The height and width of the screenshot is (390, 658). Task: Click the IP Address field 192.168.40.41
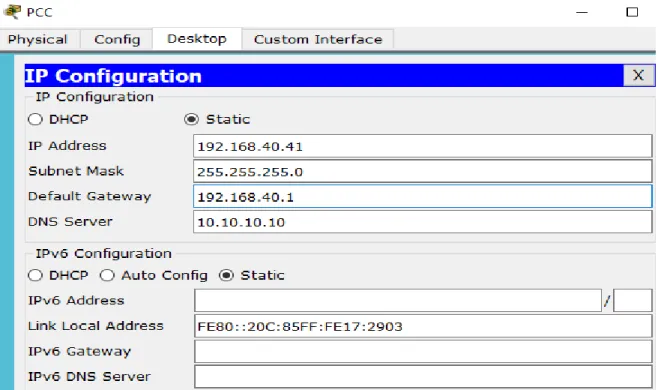coord(423,146)
